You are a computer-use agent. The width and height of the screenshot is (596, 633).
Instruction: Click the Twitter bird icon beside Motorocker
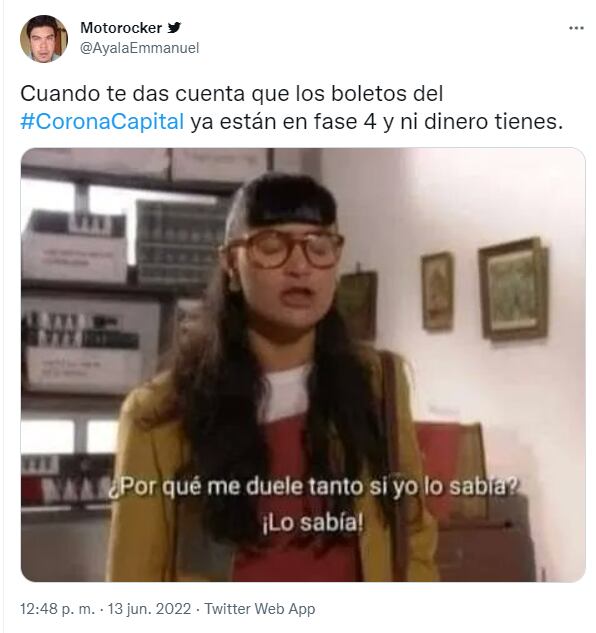(174, 27)
